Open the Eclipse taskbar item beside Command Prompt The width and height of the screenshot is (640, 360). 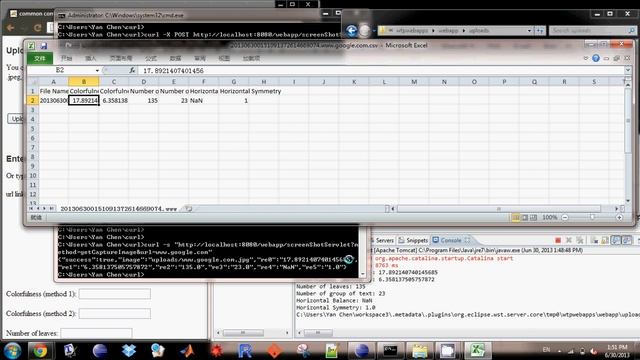pos(362,351)
